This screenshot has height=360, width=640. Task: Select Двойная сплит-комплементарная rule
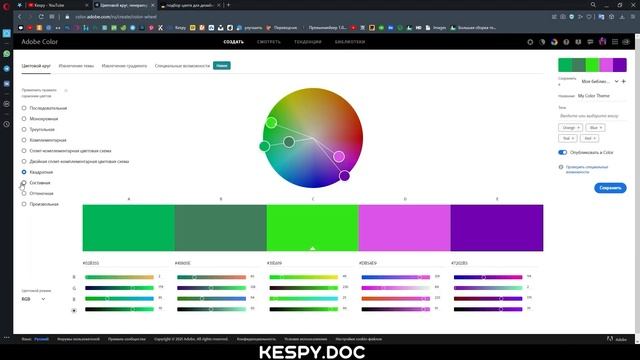76,161
